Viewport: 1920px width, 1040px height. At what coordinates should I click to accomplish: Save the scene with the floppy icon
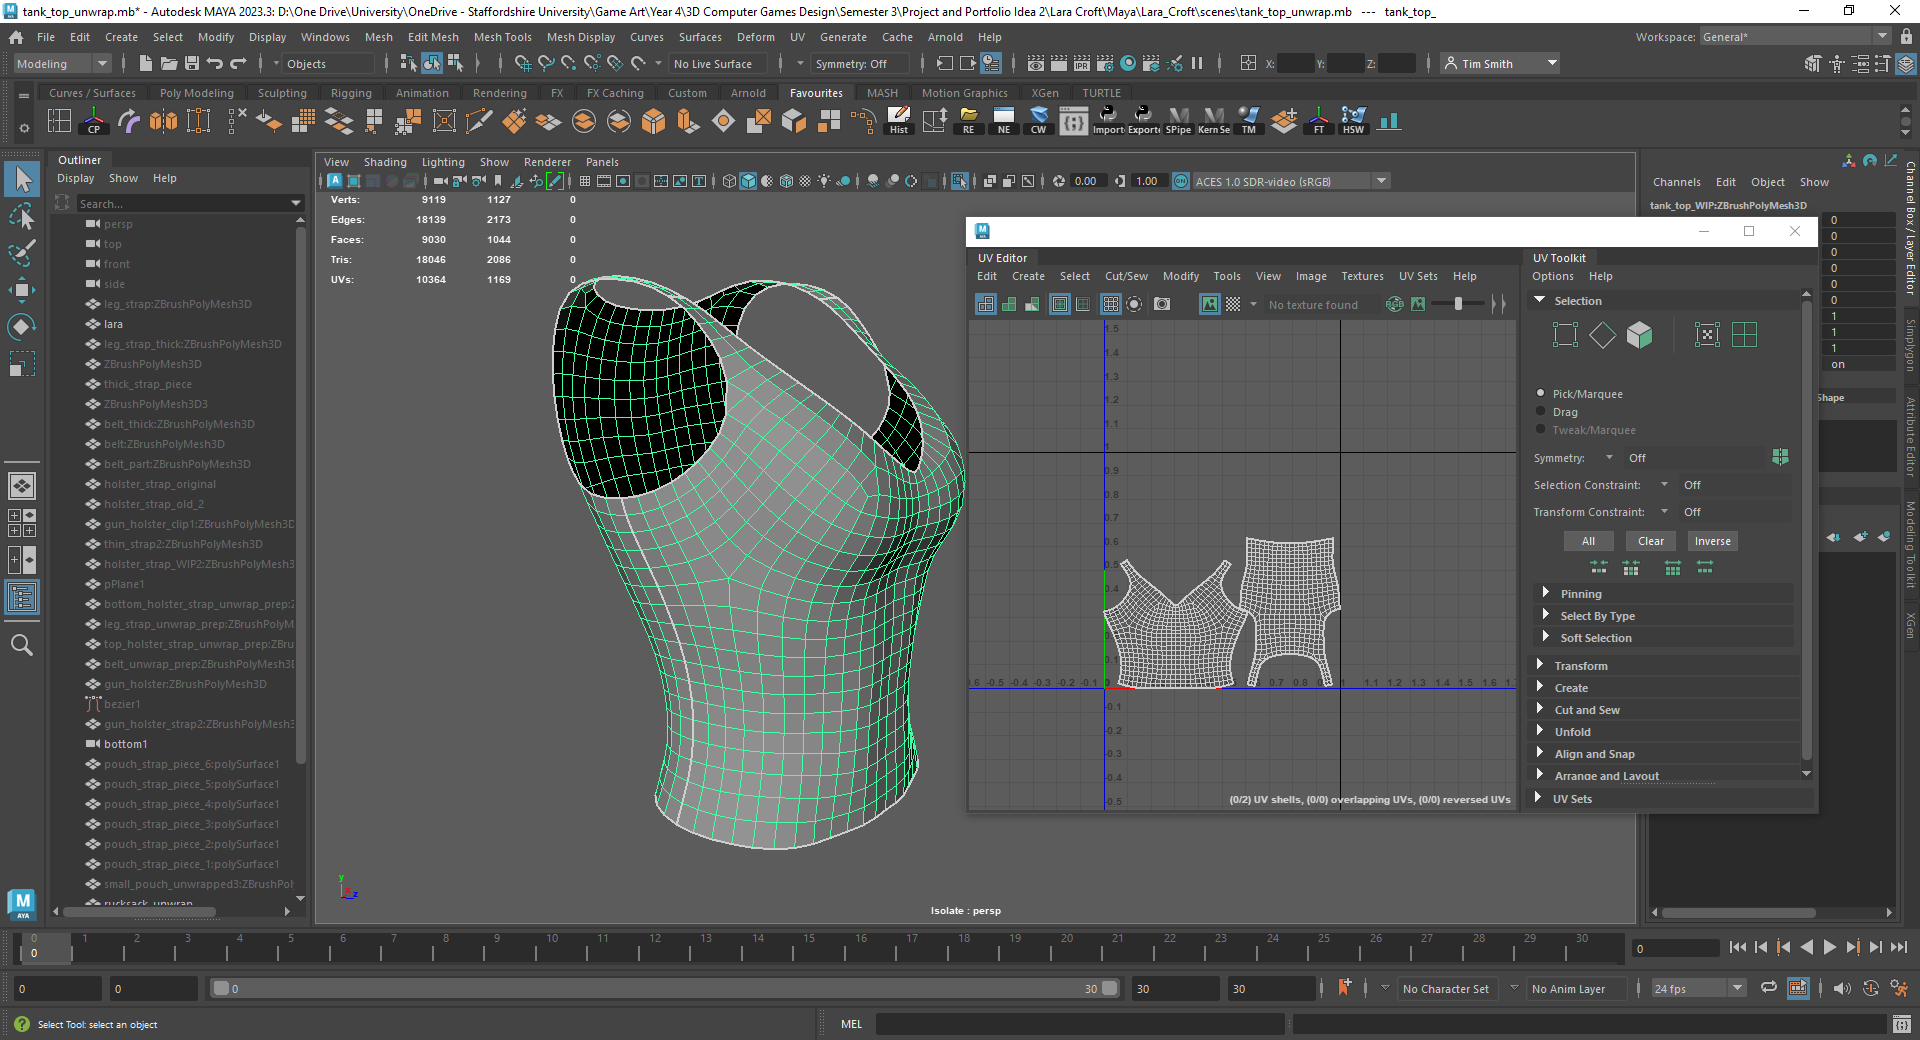(x=192, y=63)
